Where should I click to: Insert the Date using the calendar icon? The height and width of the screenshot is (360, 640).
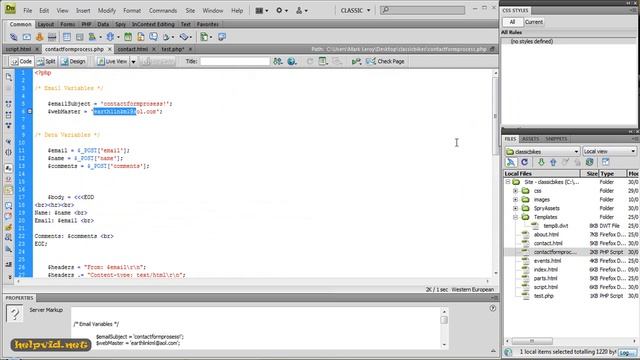click(128, 37)
